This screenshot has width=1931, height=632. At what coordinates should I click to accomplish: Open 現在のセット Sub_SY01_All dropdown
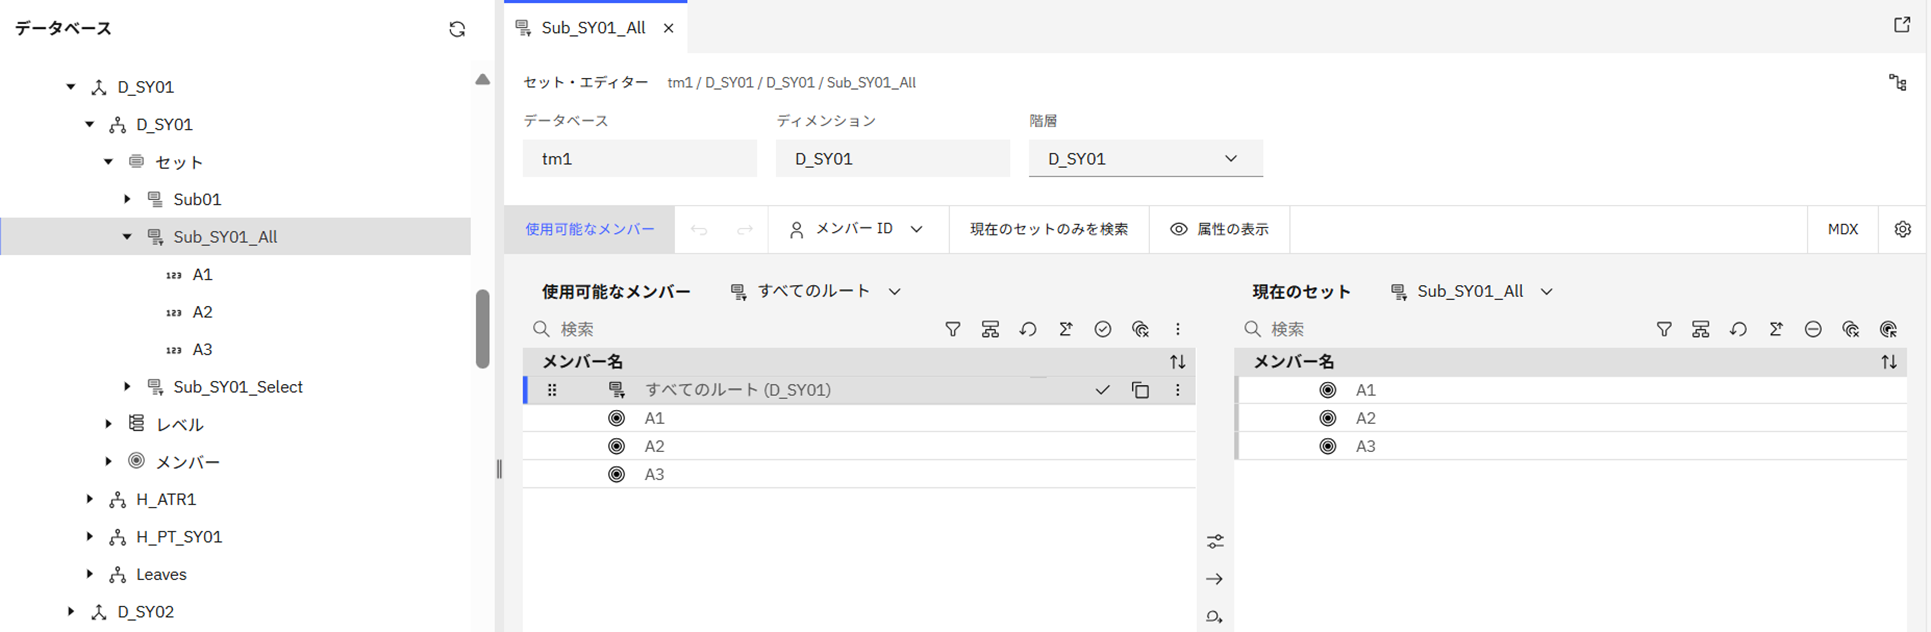(x=1472, y=291)
